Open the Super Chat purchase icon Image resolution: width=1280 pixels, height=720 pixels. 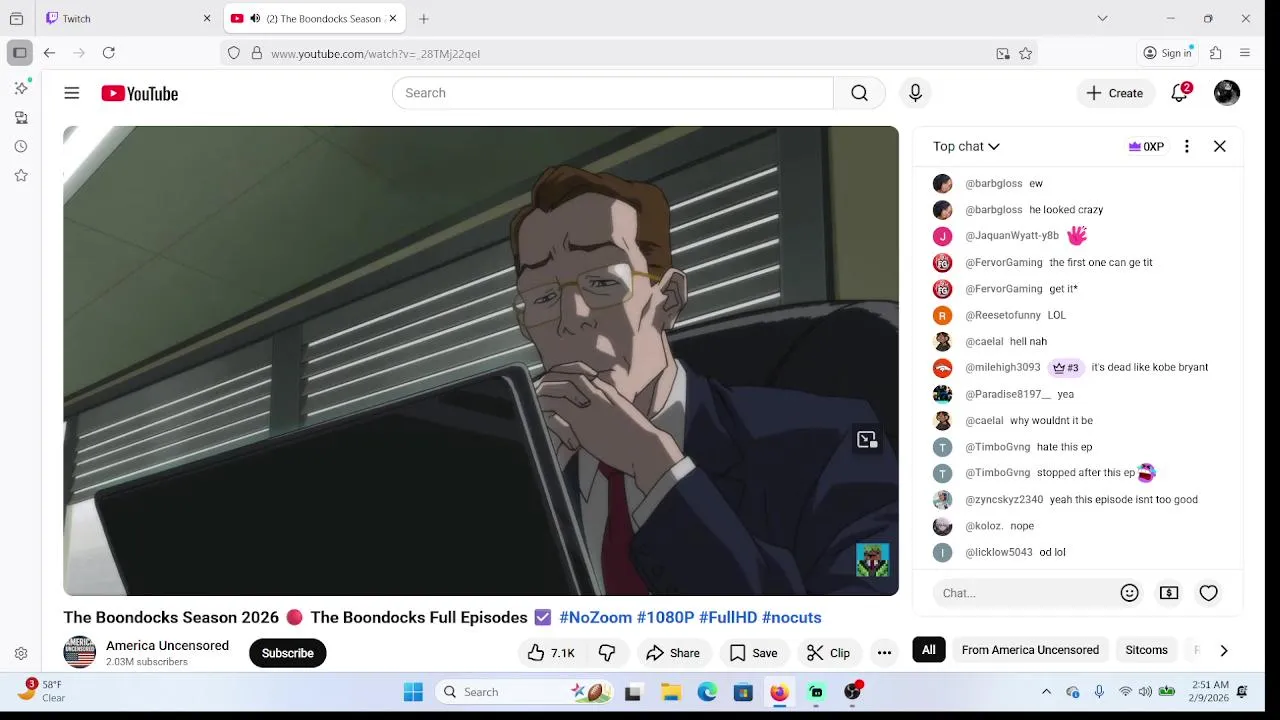1169,593
